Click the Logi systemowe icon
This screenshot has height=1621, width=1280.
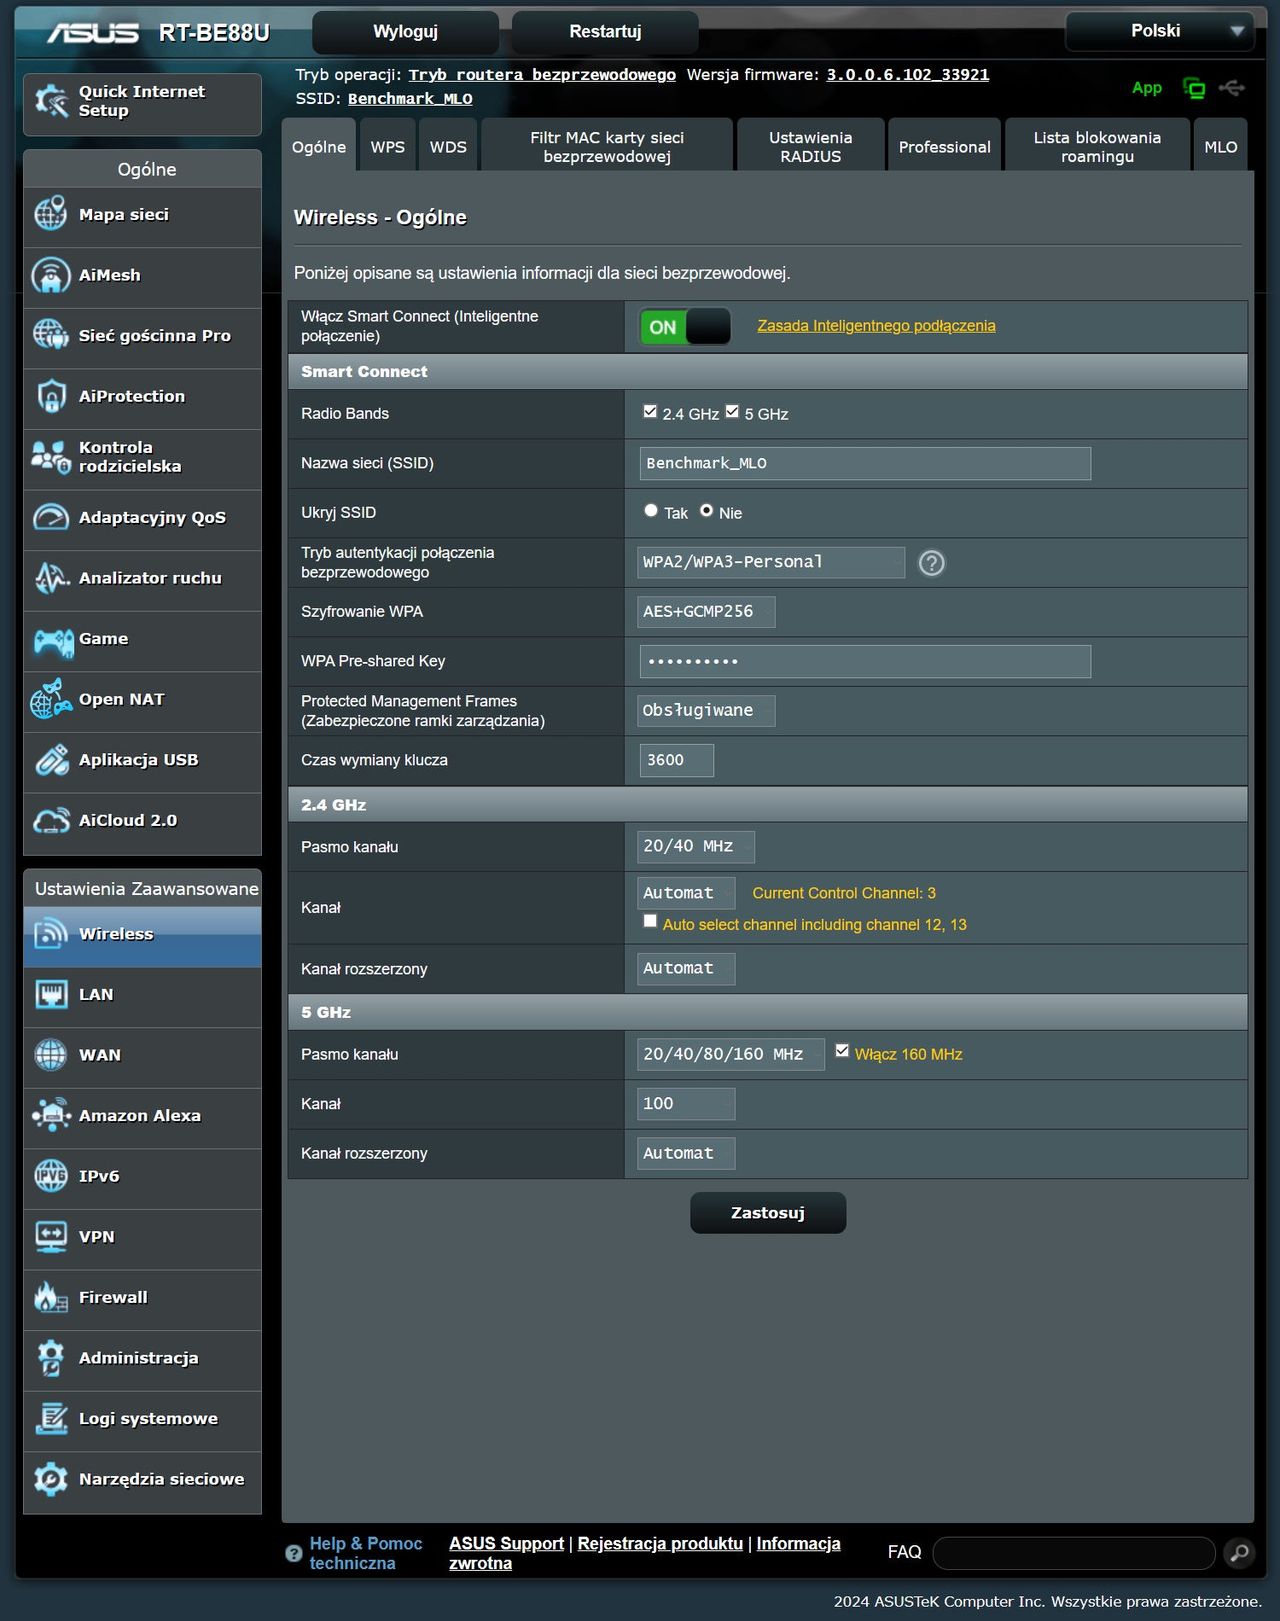point(50,1418)
